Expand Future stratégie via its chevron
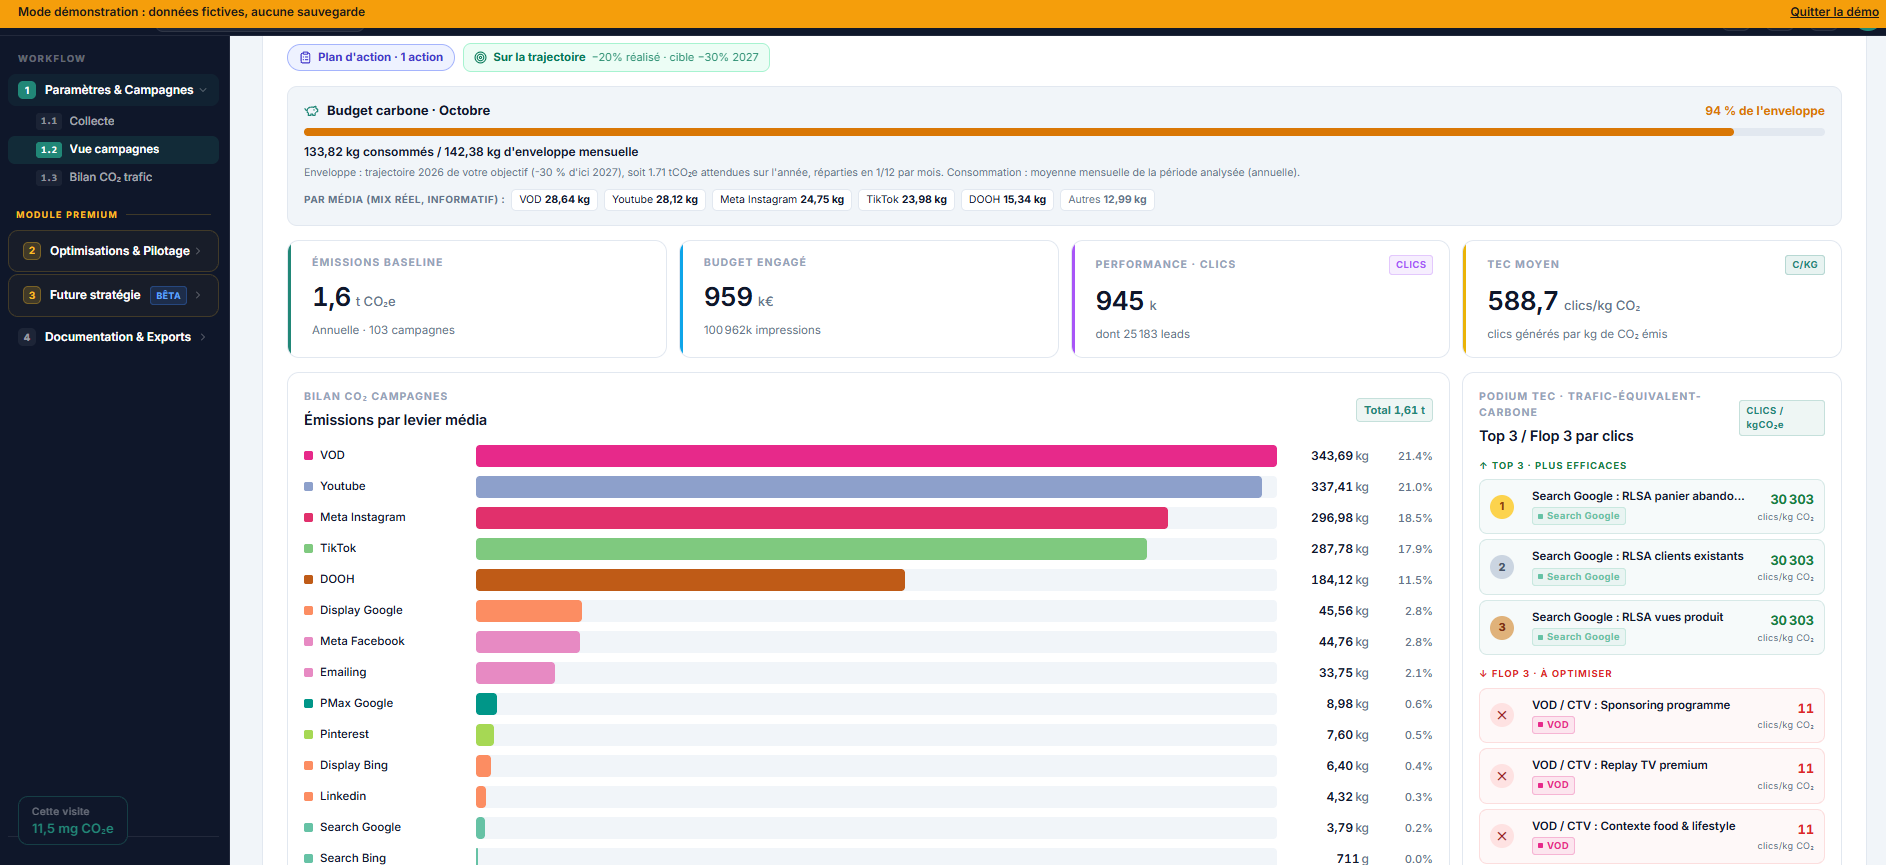Image resolution: width=1886 pixels, height=865 pixels. click(198, 295)
